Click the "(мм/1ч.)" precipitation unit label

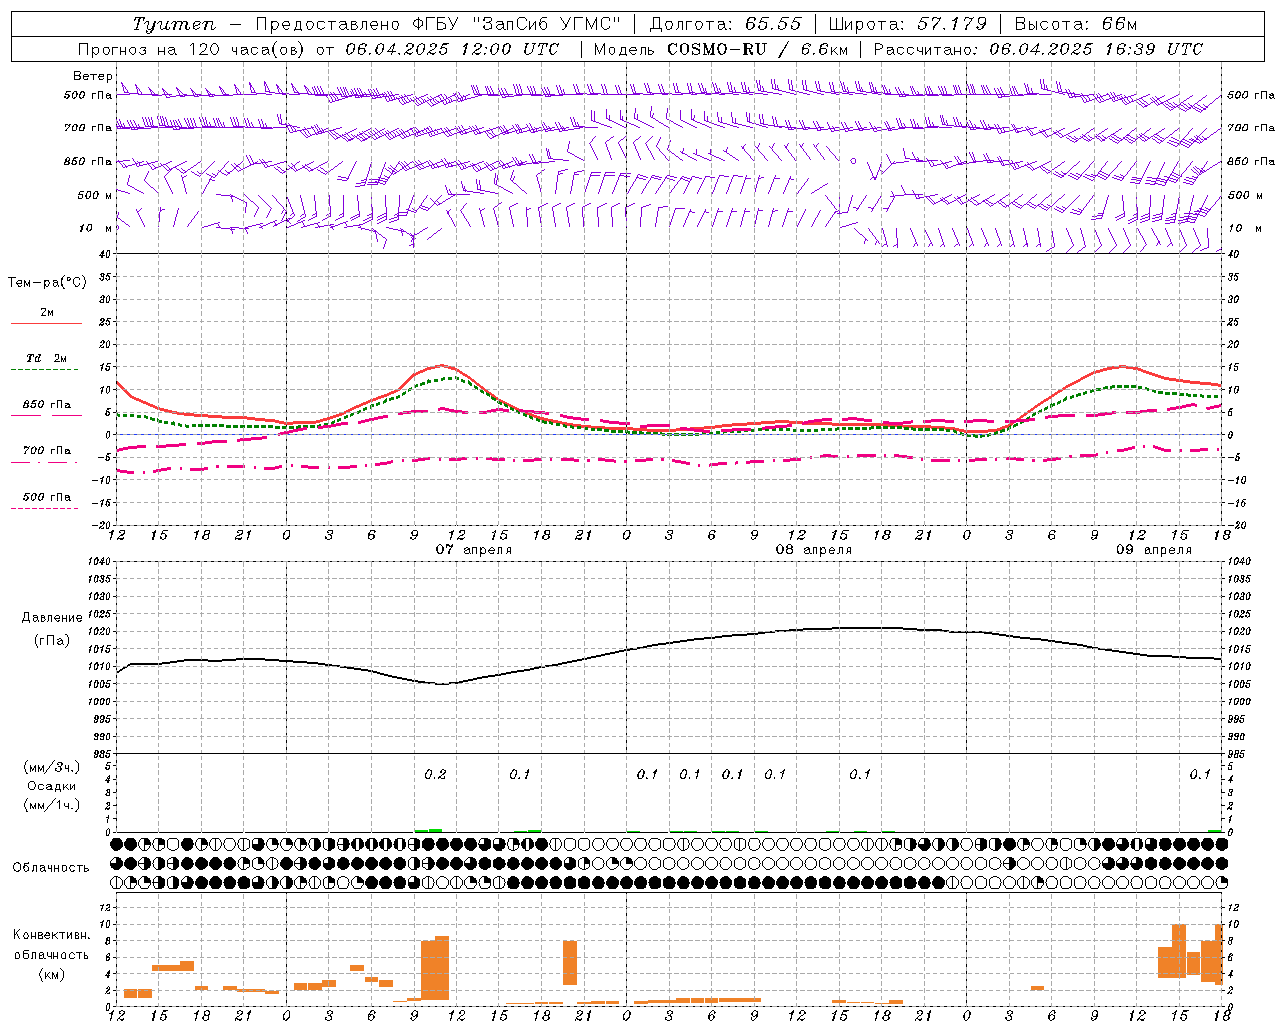click(52, 805)
